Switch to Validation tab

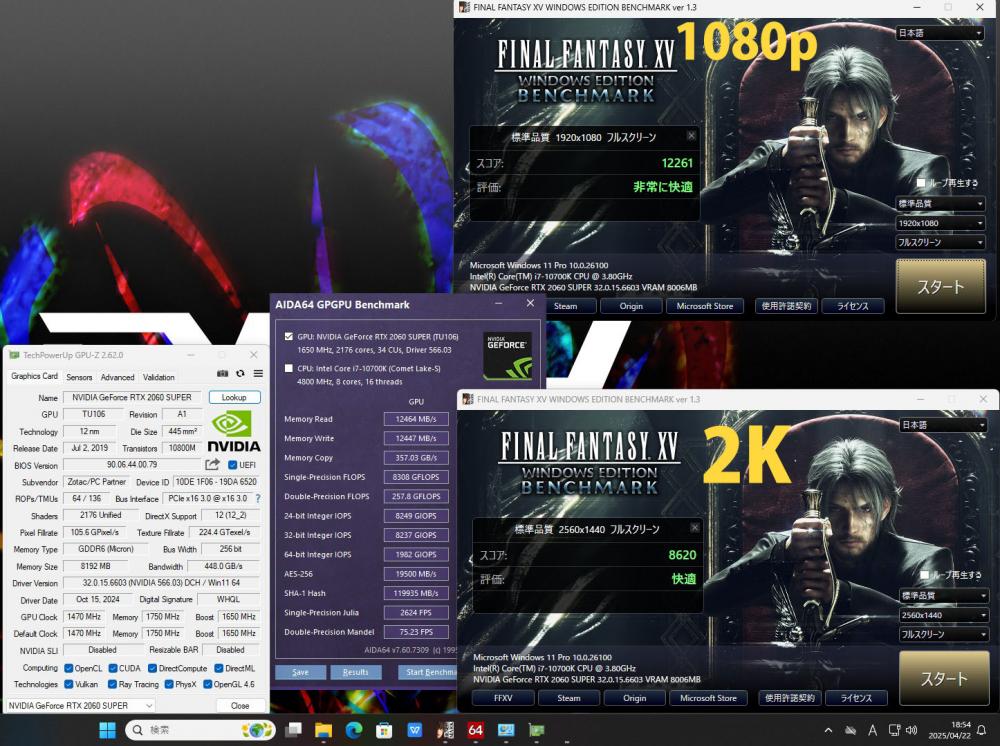pyautogui.click(x=159, y=377)
